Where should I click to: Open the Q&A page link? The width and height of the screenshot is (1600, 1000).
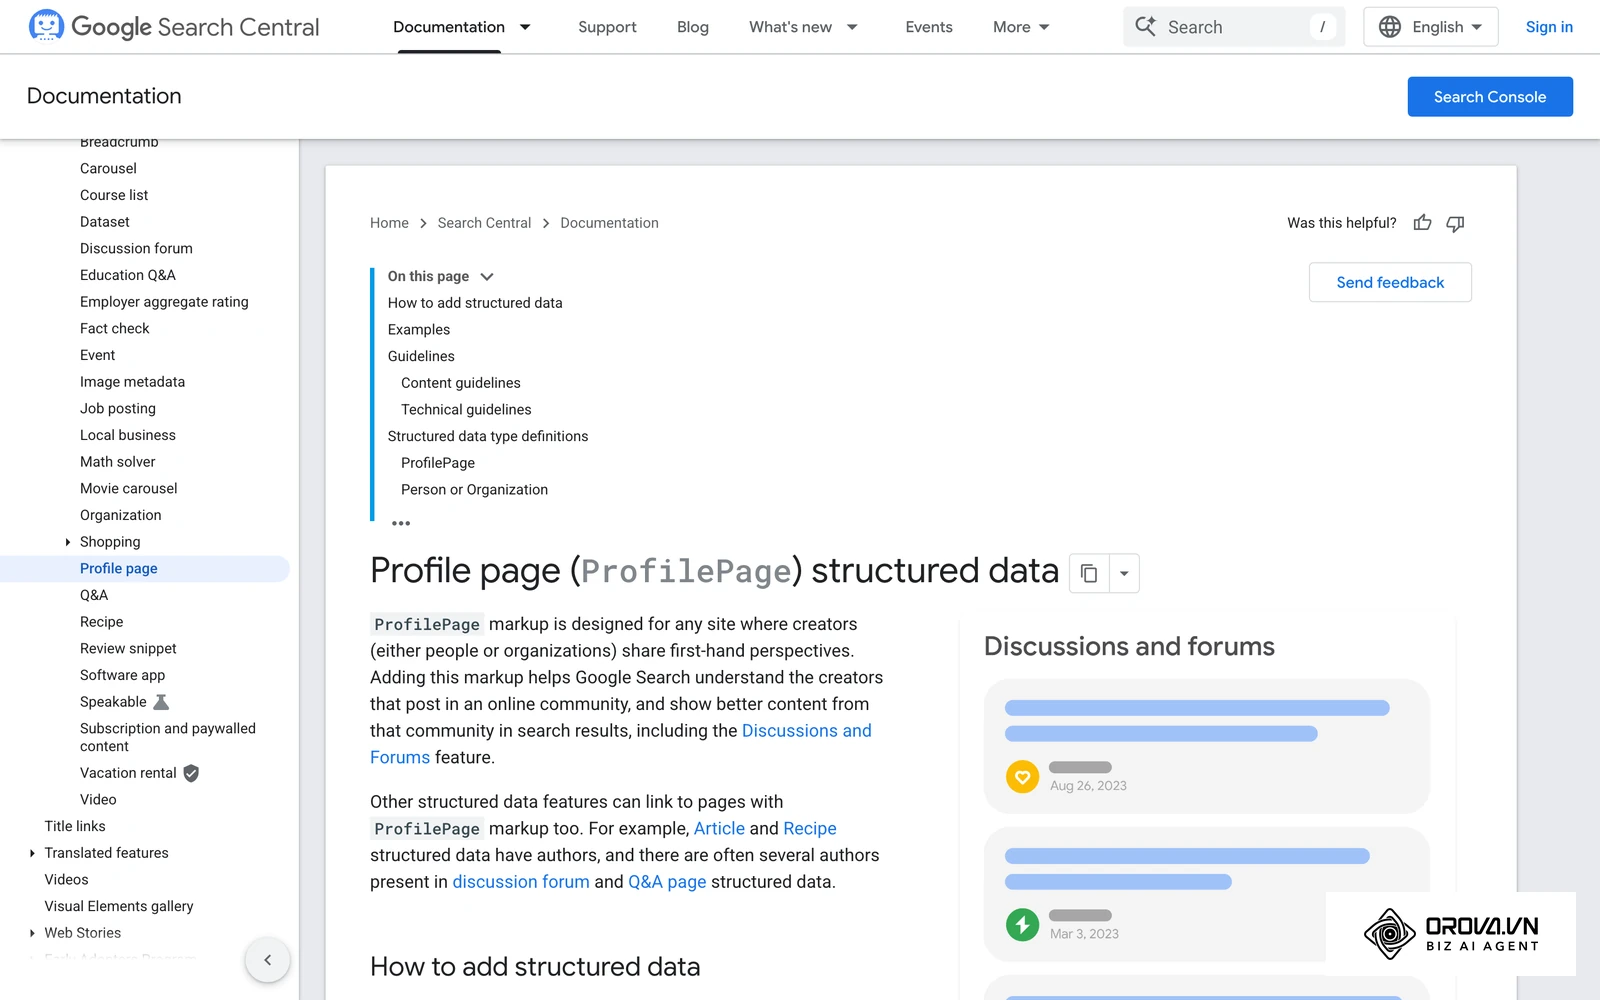tap(667, 882)
